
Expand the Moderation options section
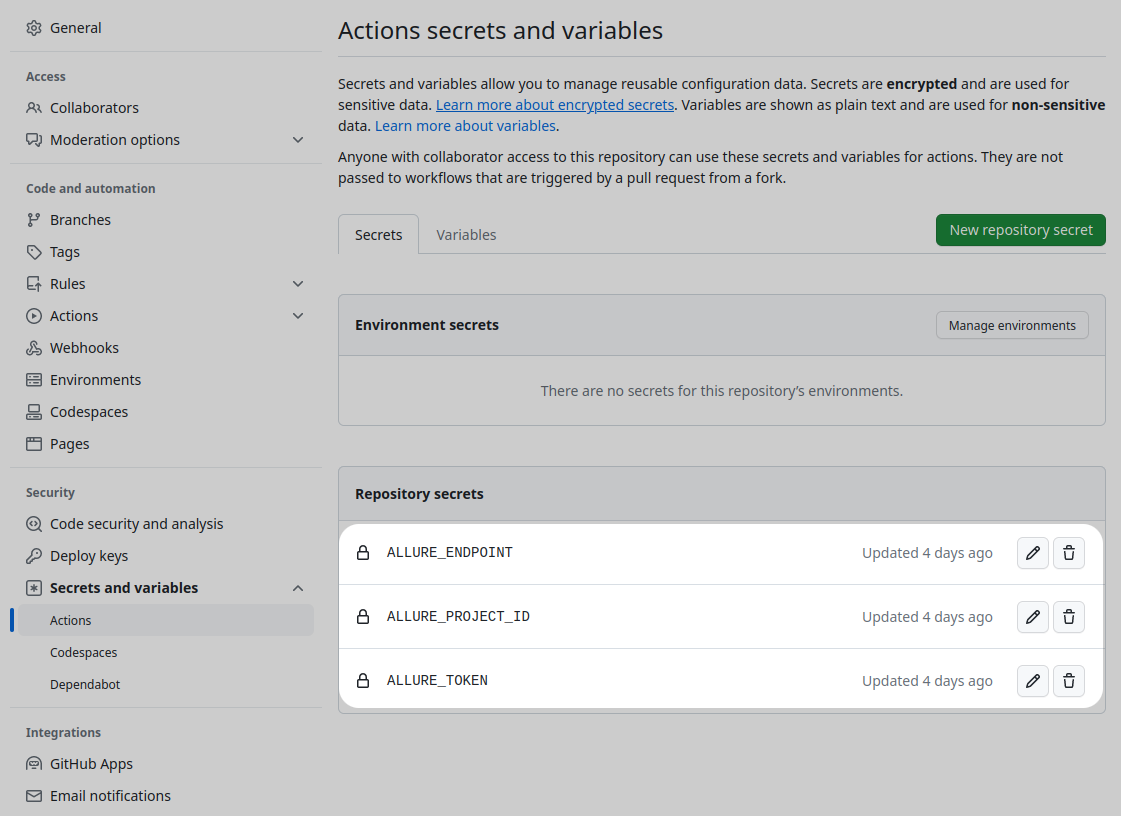point(297,140)
